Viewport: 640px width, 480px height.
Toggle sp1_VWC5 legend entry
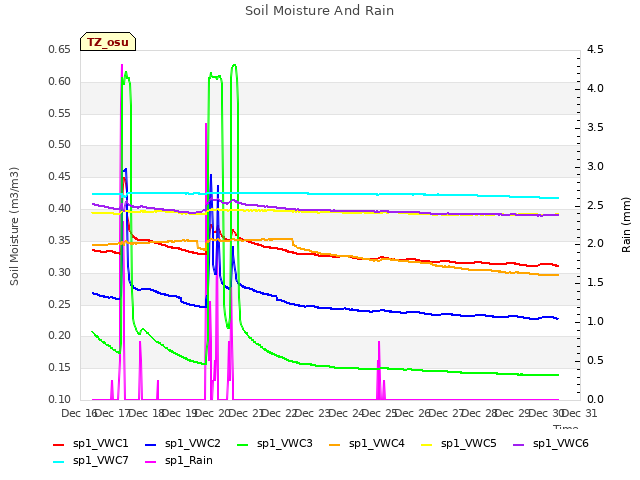[459, 444]
